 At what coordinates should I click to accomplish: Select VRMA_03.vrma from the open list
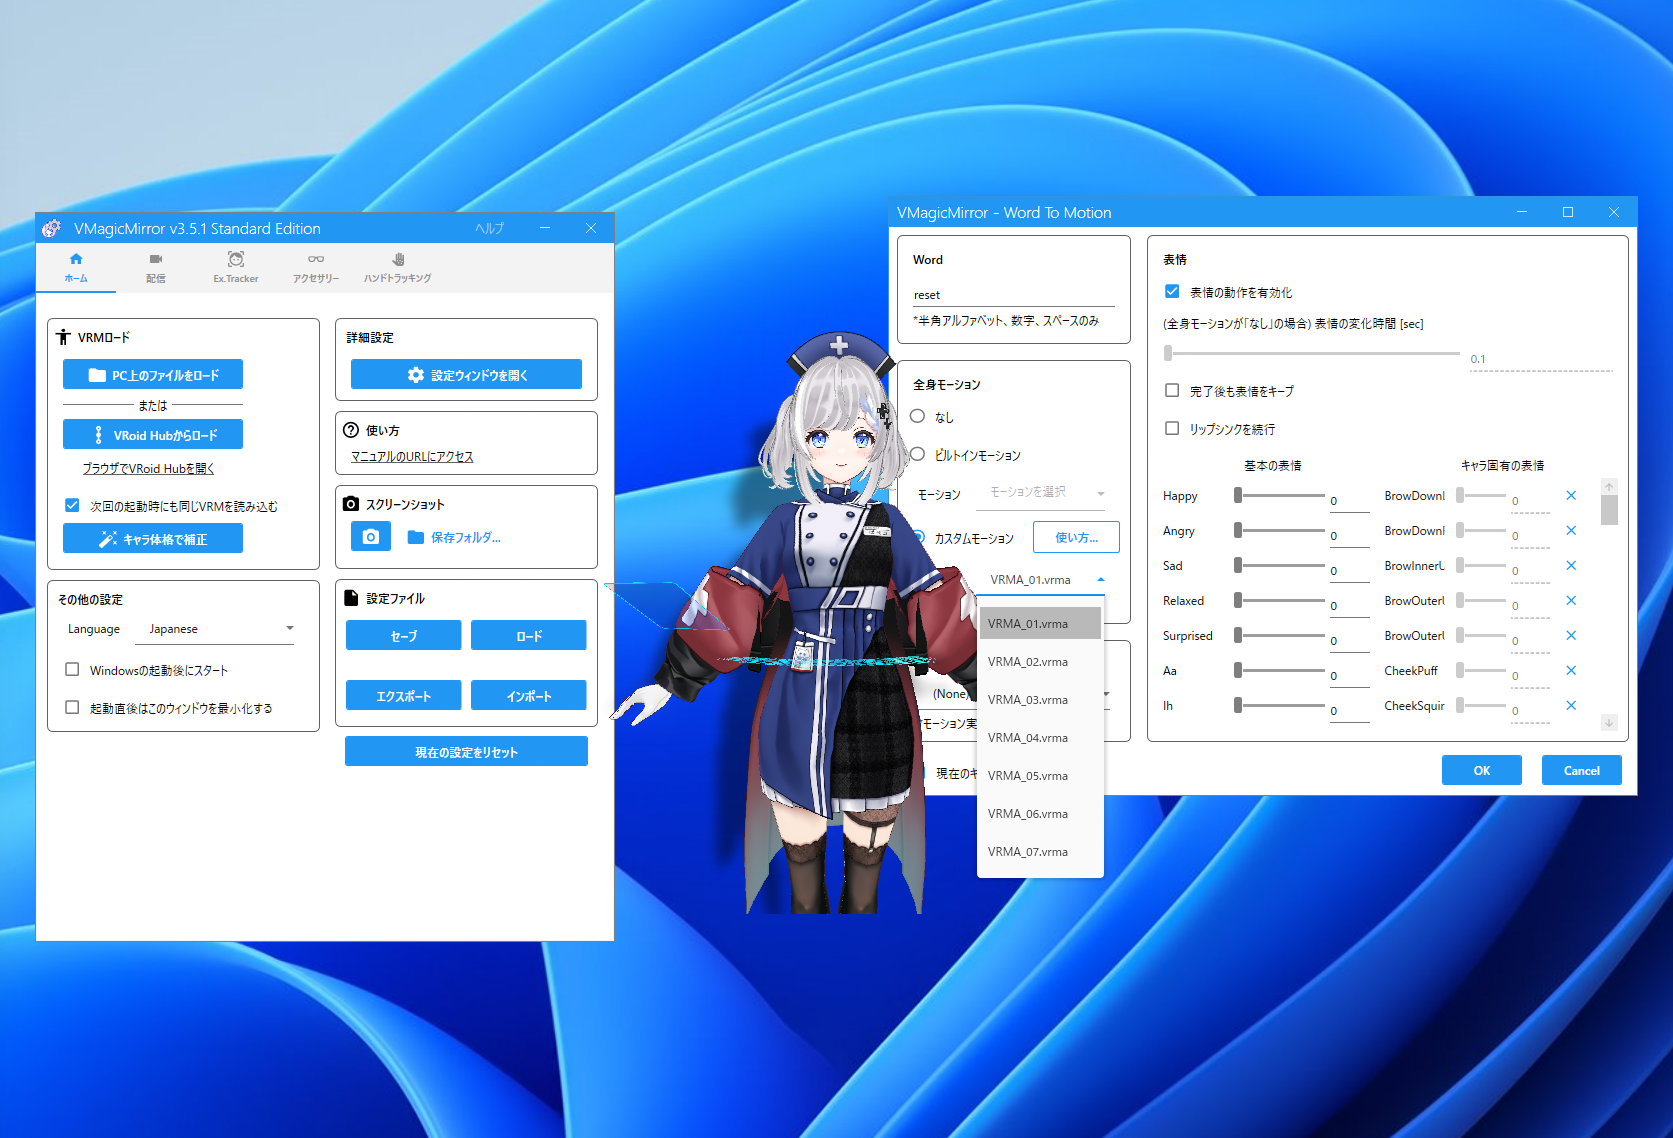pos(1026,699)
